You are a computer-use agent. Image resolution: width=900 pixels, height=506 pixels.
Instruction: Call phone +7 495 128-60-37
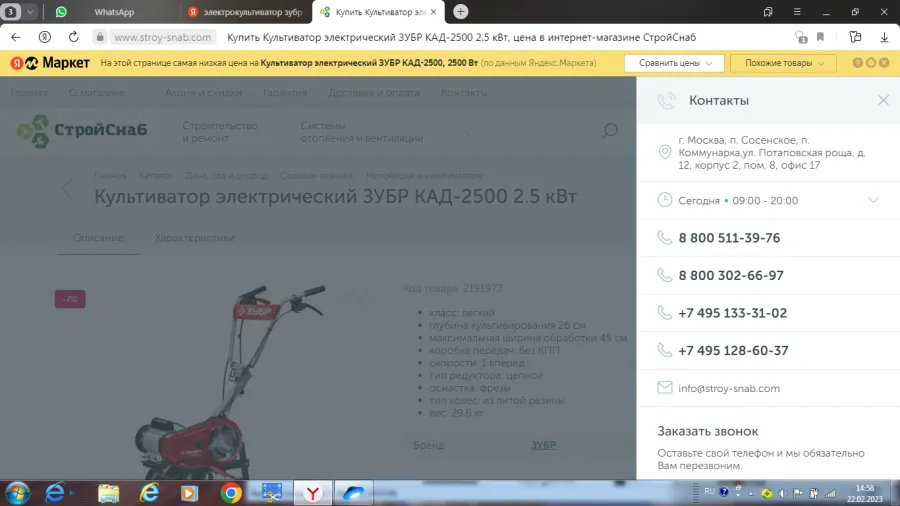[733, 351]
